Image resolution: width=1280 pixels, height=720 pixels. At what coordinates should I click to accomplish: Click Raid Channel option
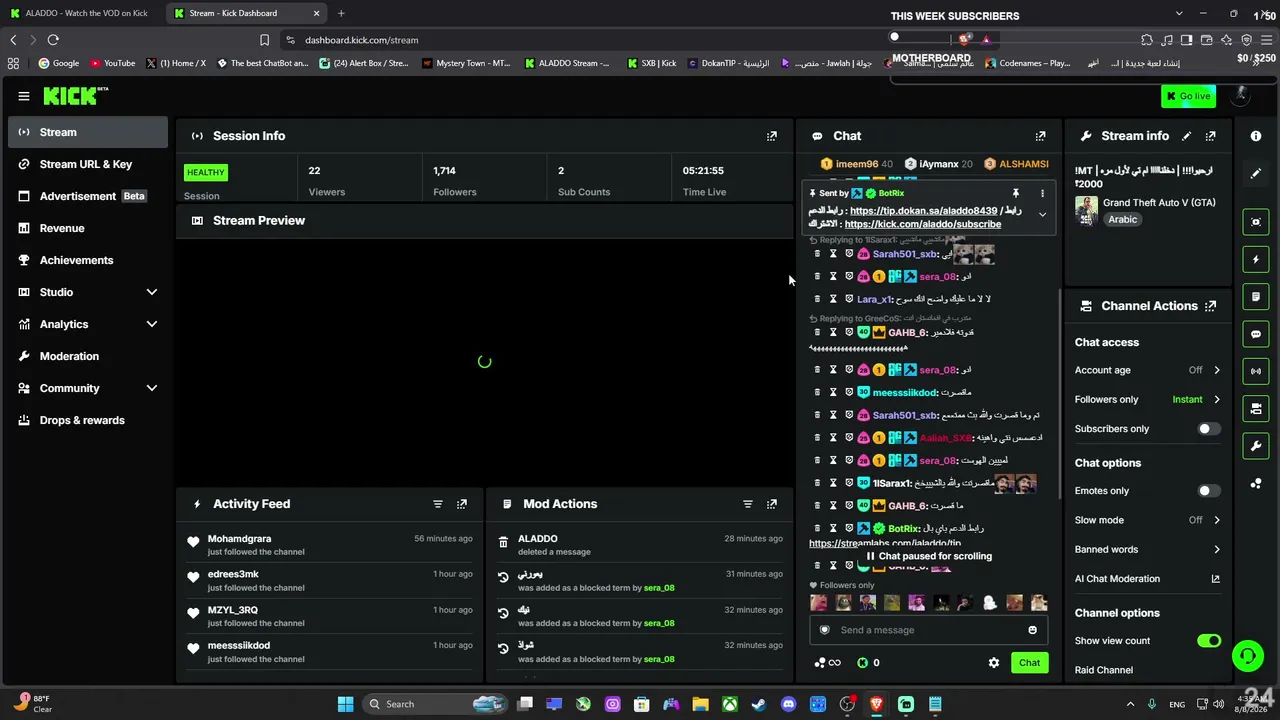pos(1104,670)
